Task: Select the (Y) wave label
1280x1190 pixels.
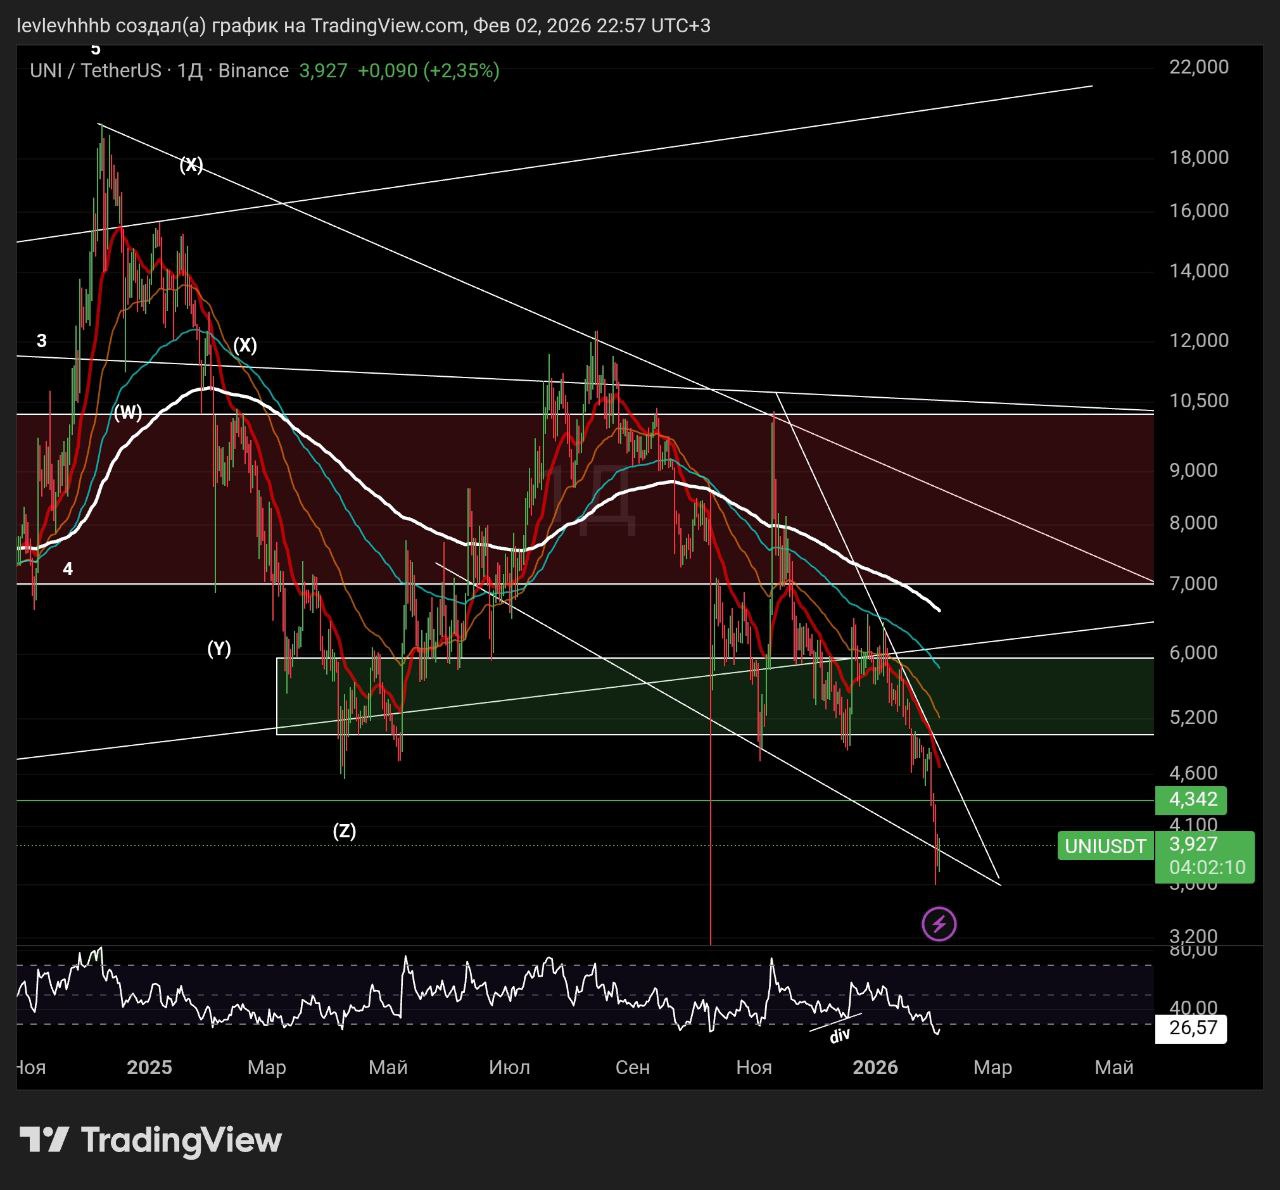Action: point(219,649)
